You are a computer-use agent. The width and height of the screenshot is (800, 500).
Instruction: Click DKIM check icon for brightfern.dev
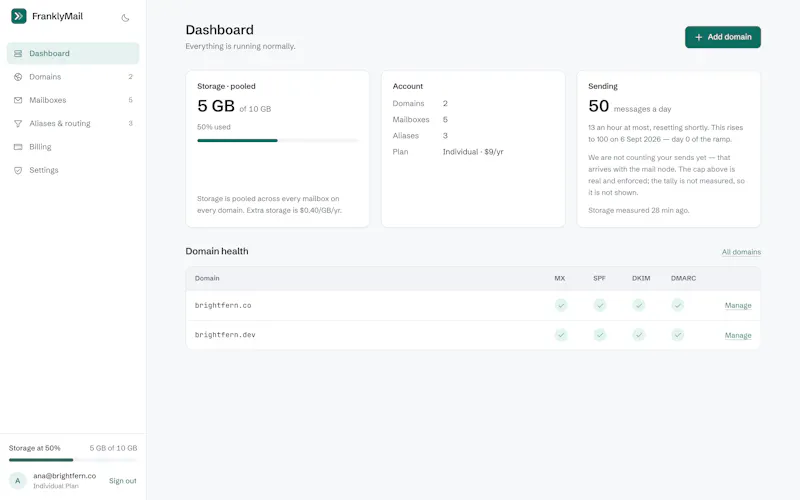tap(638, 335)
